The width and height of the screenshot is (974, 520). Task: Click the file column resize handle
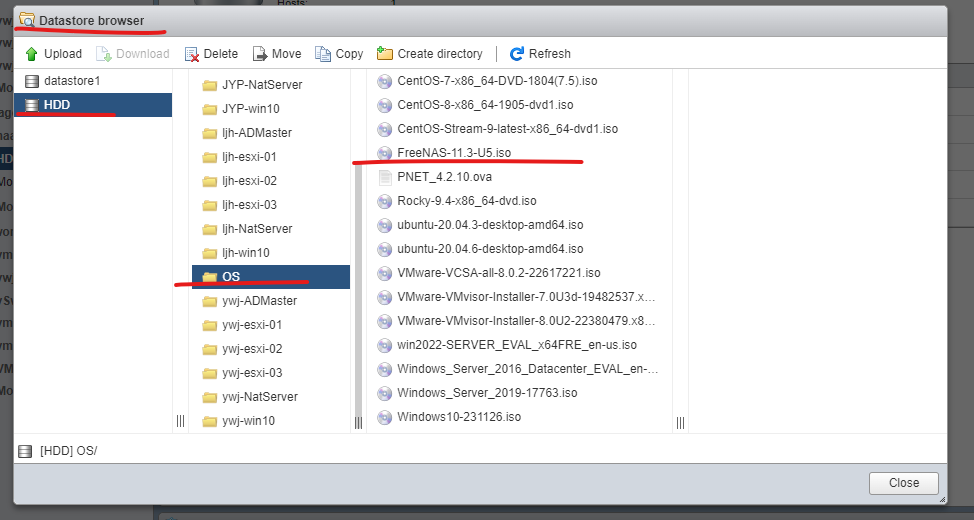[x=680, y=423]
